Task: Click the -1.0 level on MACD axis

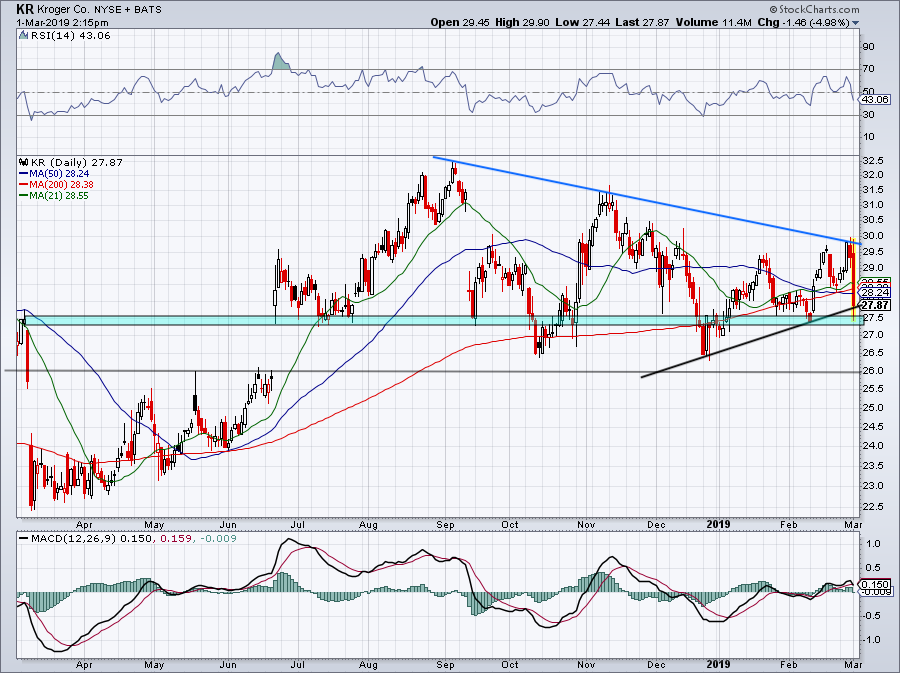Action: (x=872, y=640)
